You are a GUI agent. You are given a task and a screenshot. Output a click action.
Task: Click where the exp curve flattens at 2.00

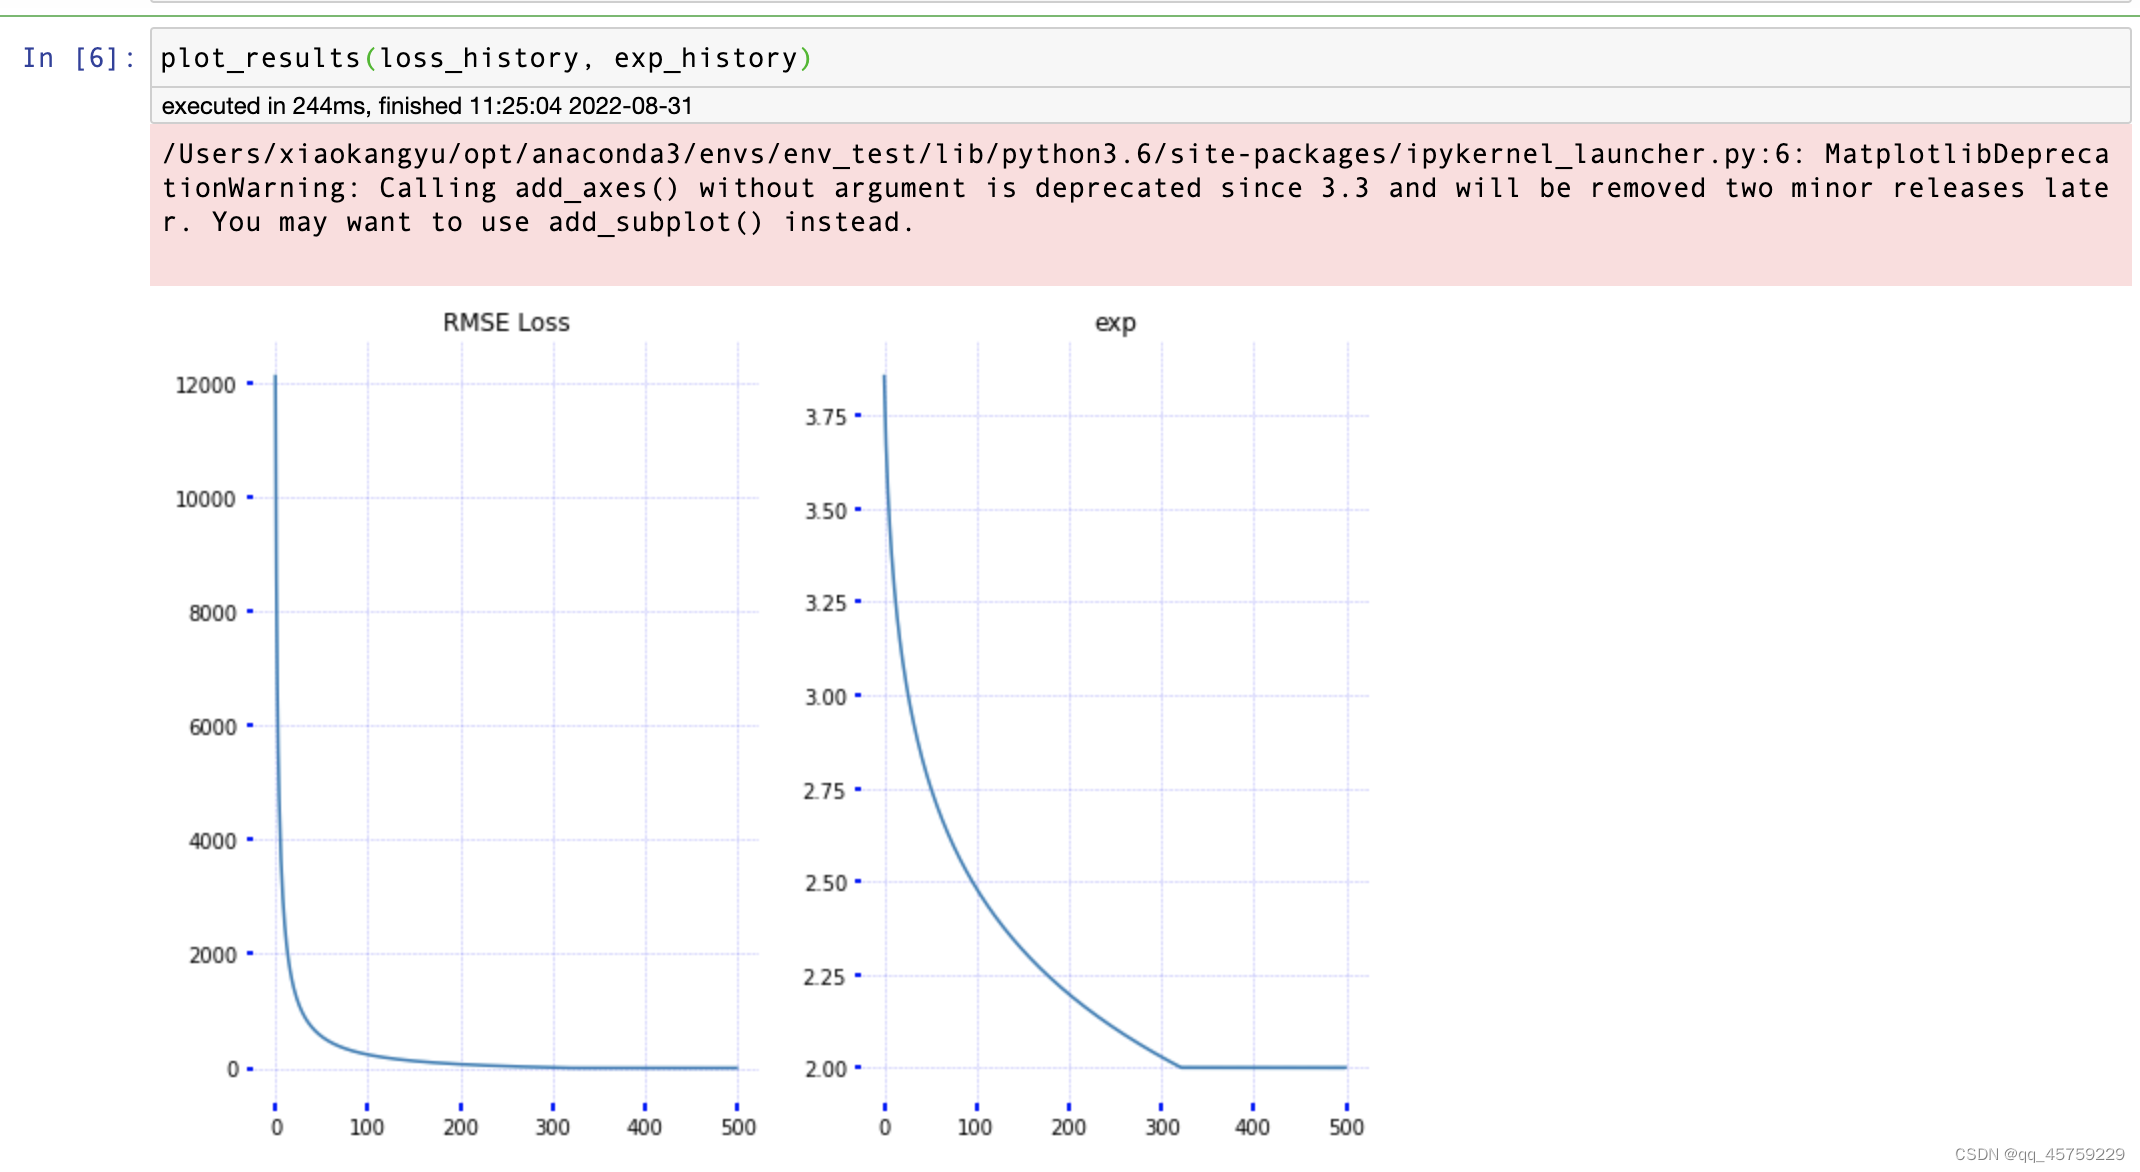[1182, 1067]
